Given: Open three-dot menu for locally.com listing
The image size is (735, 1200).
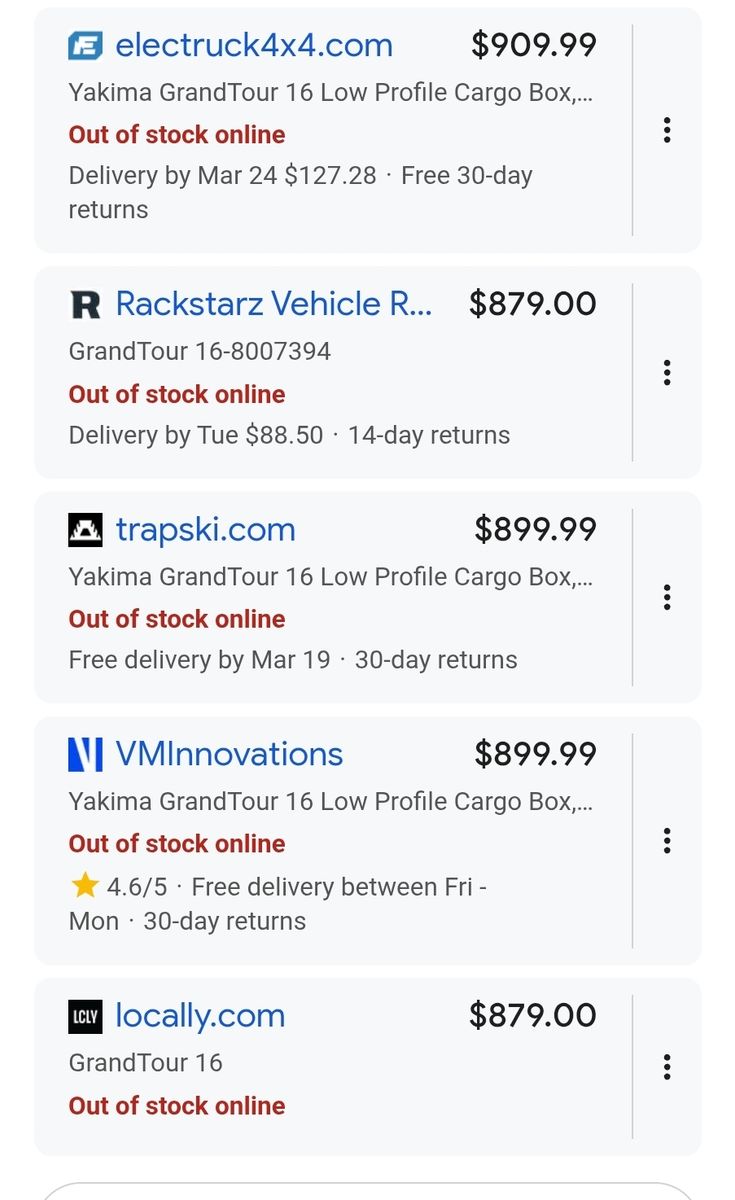Looking at the screenshot, I should click(667, 1067).
